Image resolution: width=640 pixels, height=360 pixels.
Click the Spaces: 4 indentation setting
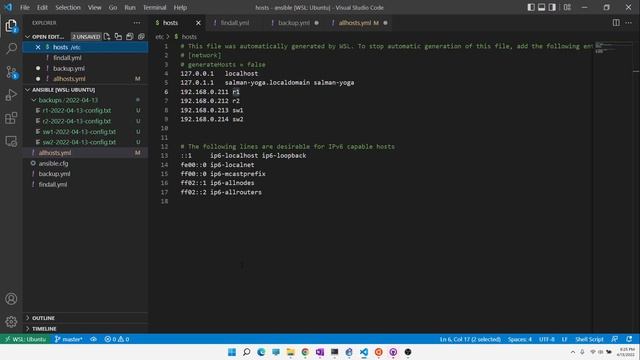[520, 339]
